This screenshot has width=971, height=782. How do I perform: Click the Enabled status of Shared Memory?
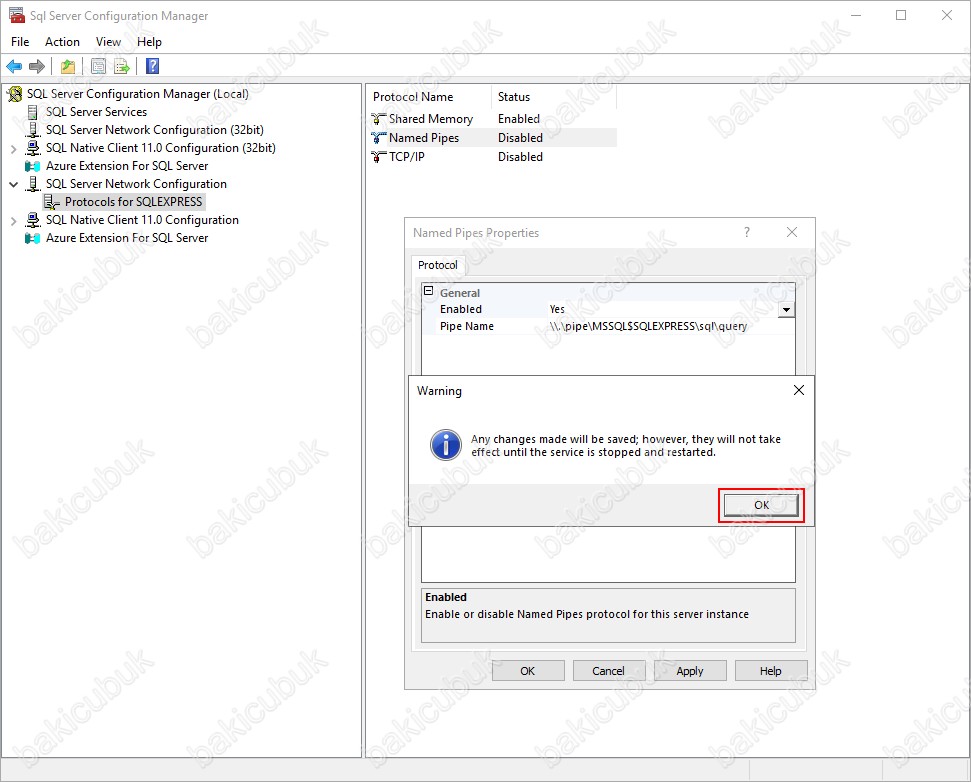point(519,119)
